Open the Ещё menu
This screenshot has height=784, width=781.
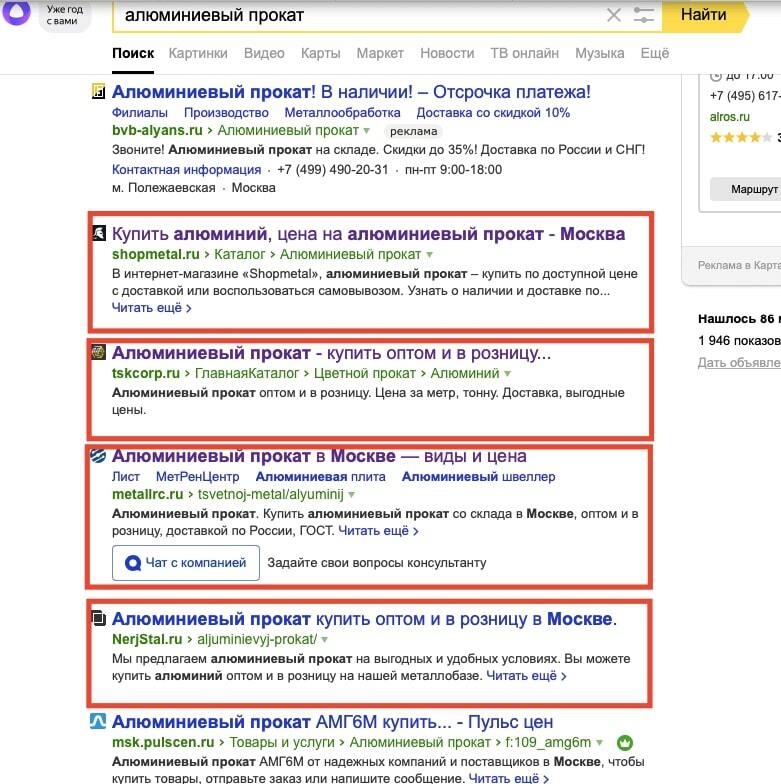(654, 53)
